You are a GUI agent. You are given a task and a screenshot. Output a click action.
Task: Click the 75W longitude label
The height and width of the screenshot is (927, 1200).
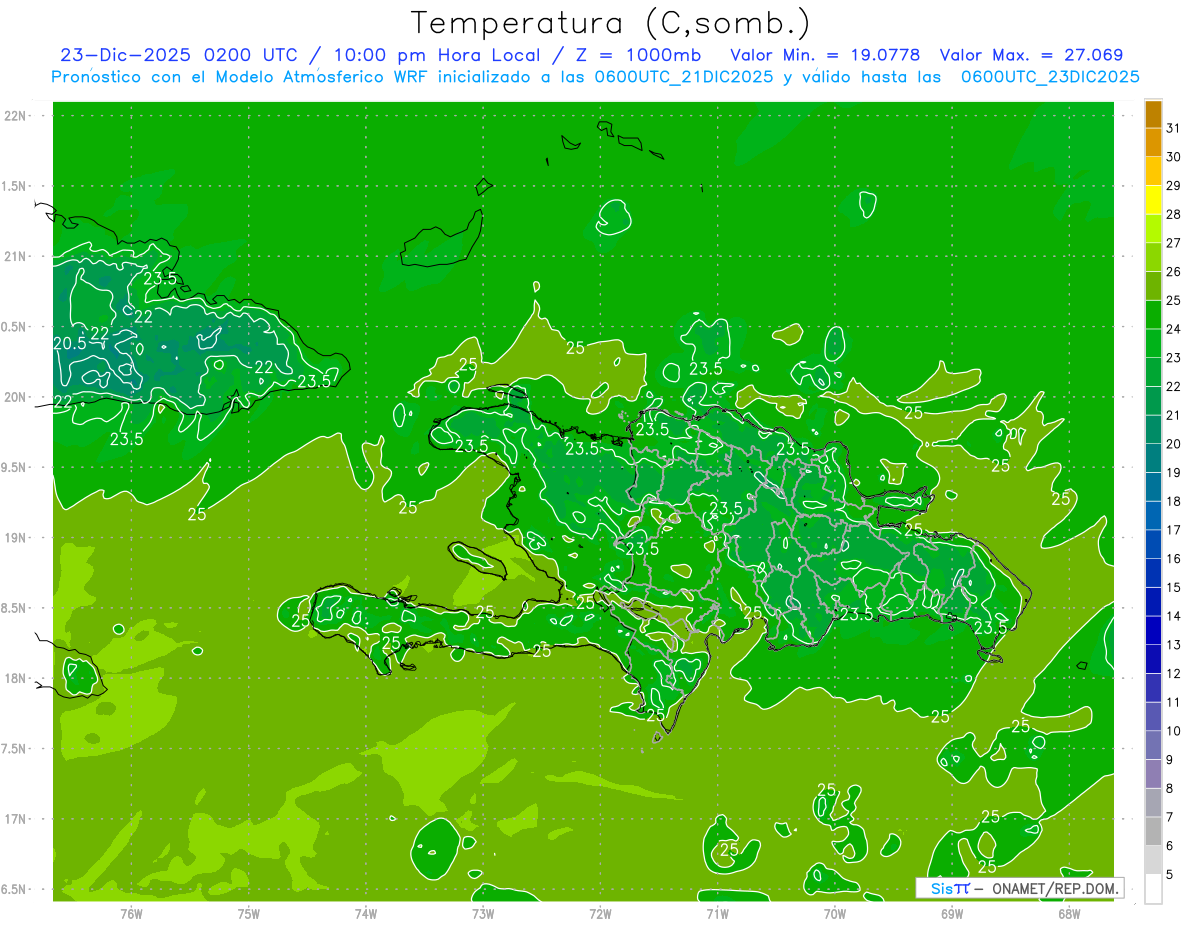tap(249, 914)
